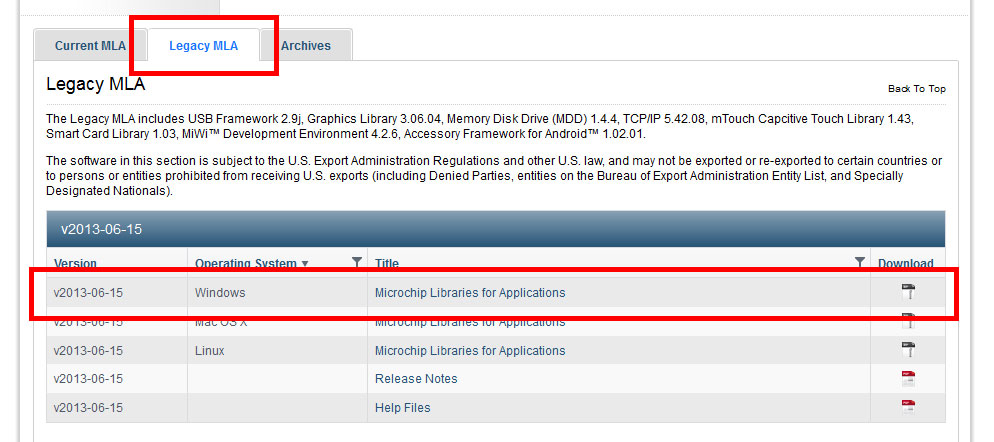Switch to the Current MLA tab
Viewport: 994px width, 442px height.
tap(90, 46)
